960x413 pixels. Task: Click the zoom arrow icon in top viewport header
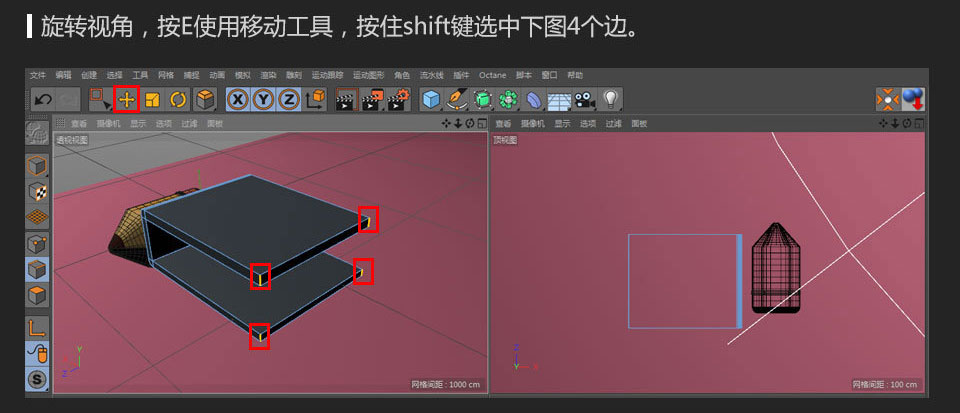click(895, 124)
